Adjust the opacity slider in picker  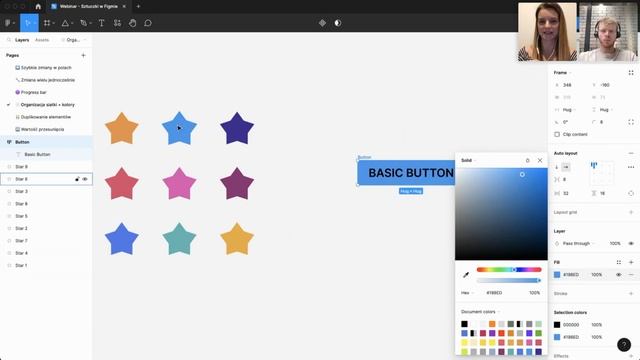(509, 280)
